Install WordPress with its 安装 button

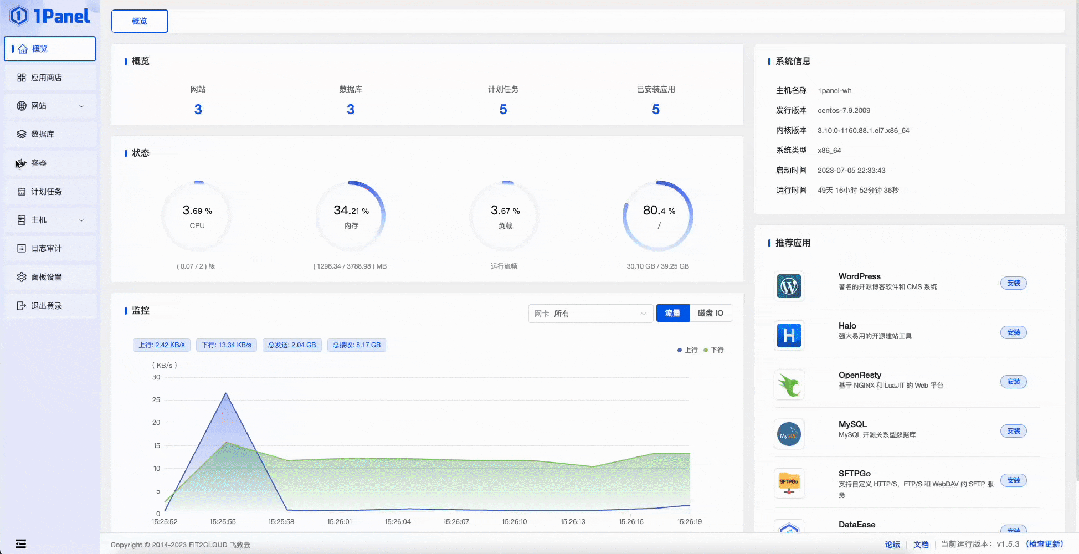coord(1013,283)
